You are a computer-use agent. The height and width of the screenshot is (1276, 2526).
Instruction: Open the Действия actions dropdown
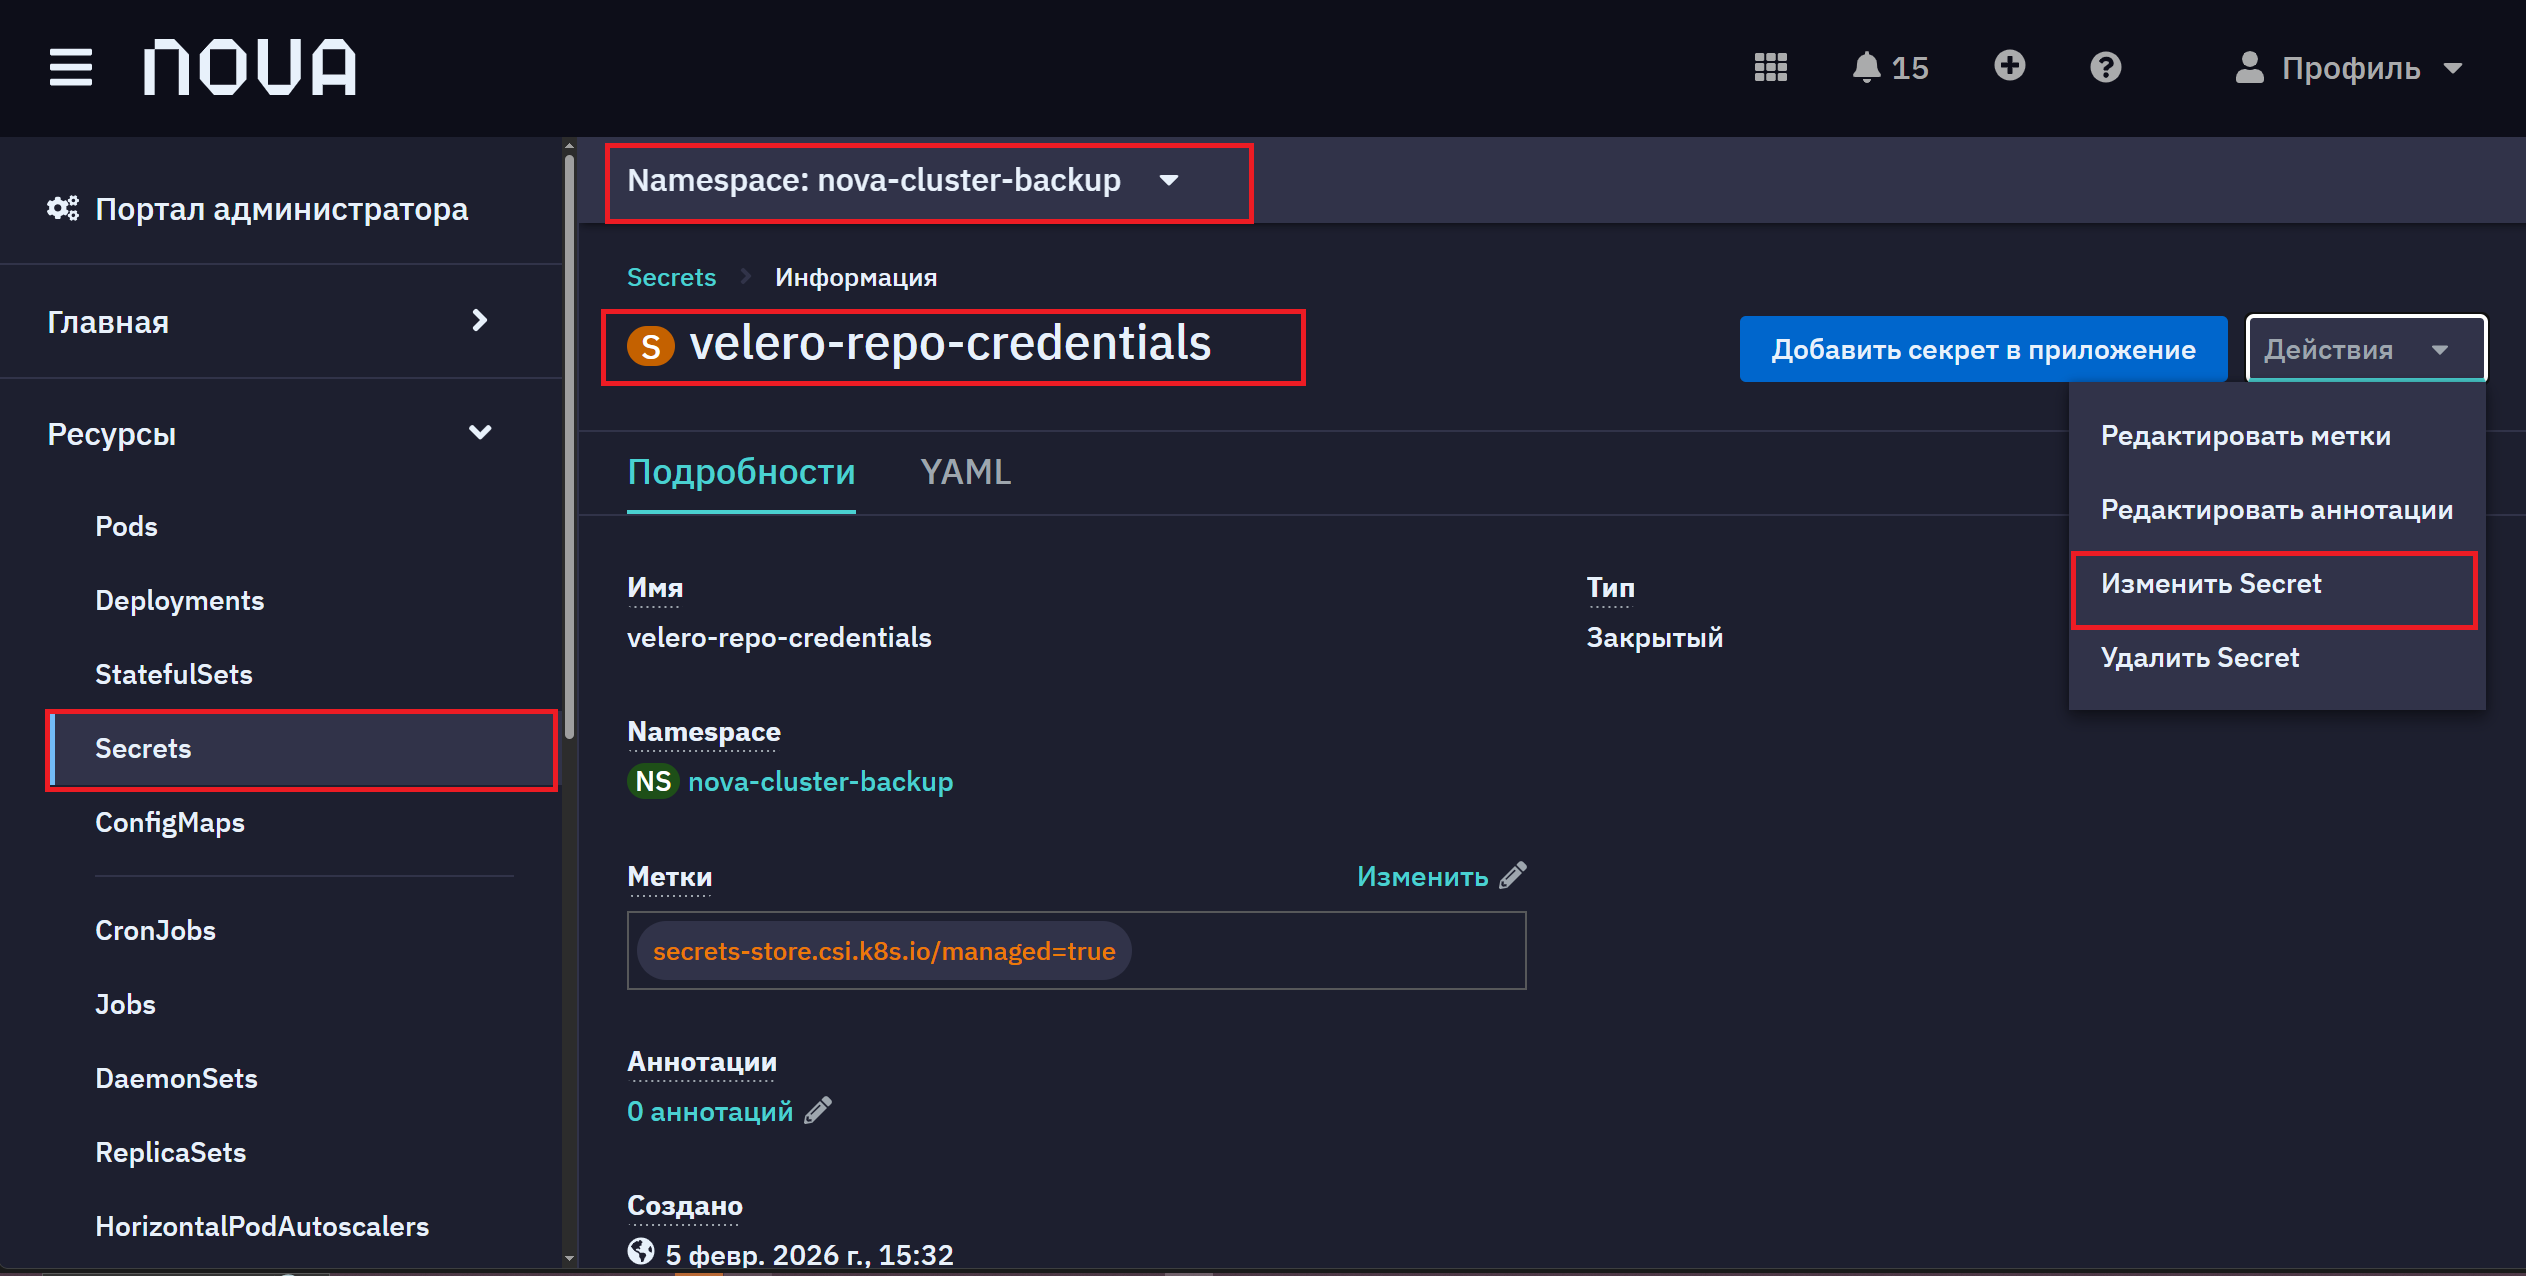pos(2365,348)
